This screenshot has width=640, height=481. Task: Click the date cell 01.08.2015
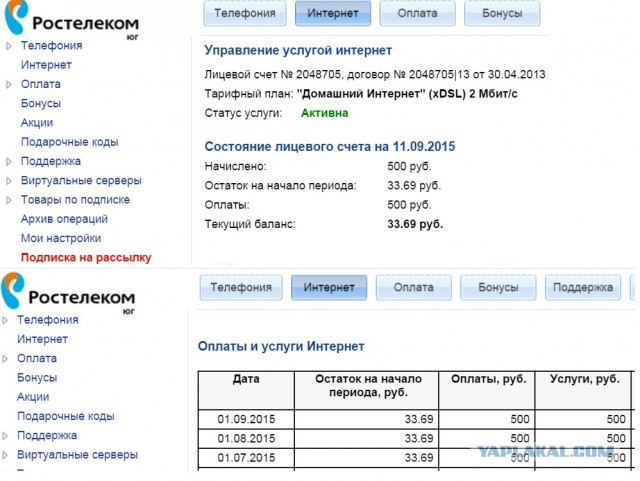point(246,439)
